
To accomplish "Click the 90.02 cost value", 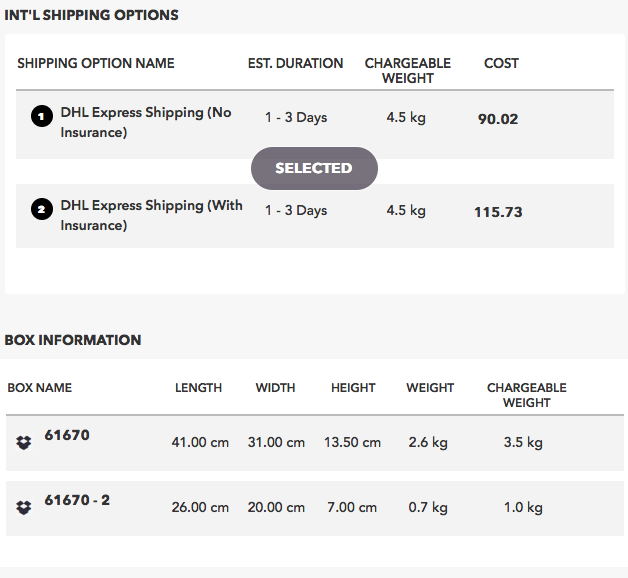I will coord(498,119).
